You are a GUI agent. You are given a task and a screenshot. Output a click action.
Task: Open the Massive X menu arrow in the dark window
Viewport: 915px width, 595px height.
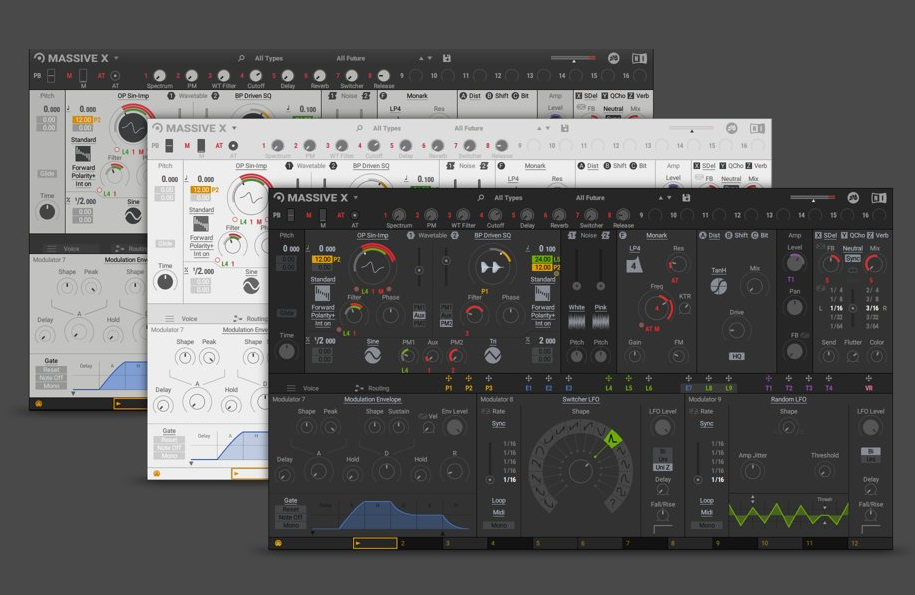coord(355,198)
